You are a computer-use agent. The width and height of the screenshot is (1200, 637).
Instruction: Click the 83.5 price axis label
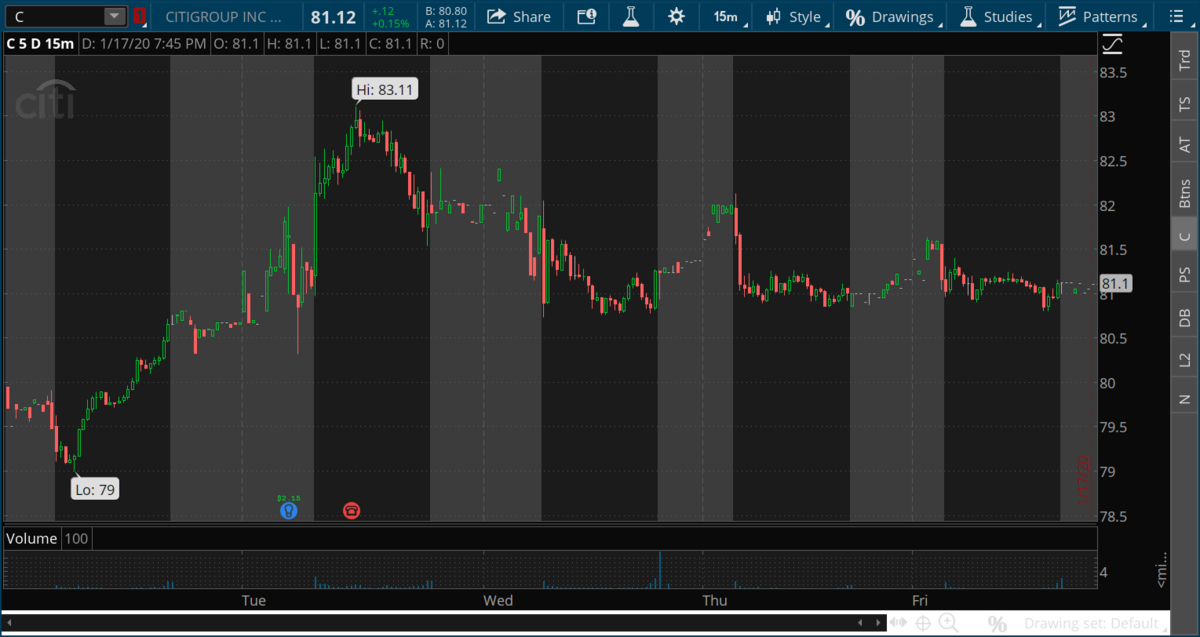click(1114, 72)
